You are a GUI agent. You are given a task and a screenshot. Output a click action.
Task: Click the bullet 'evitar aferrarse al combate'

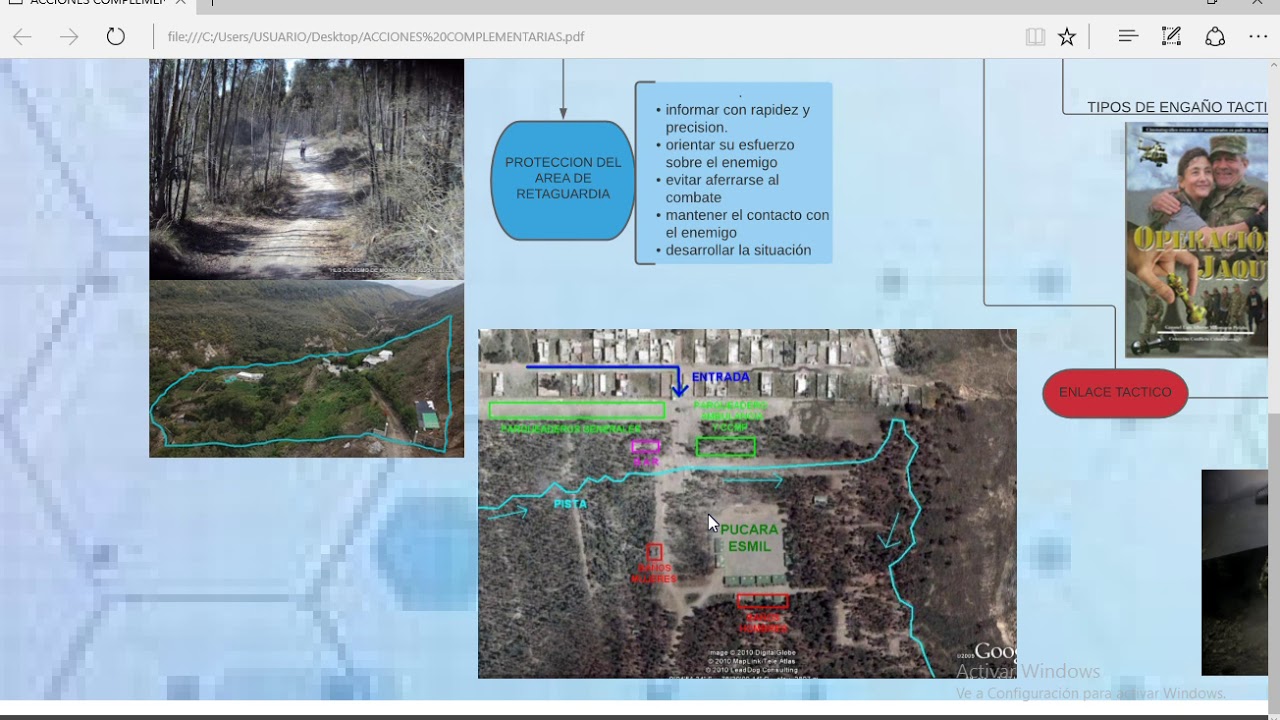[722, 189]
